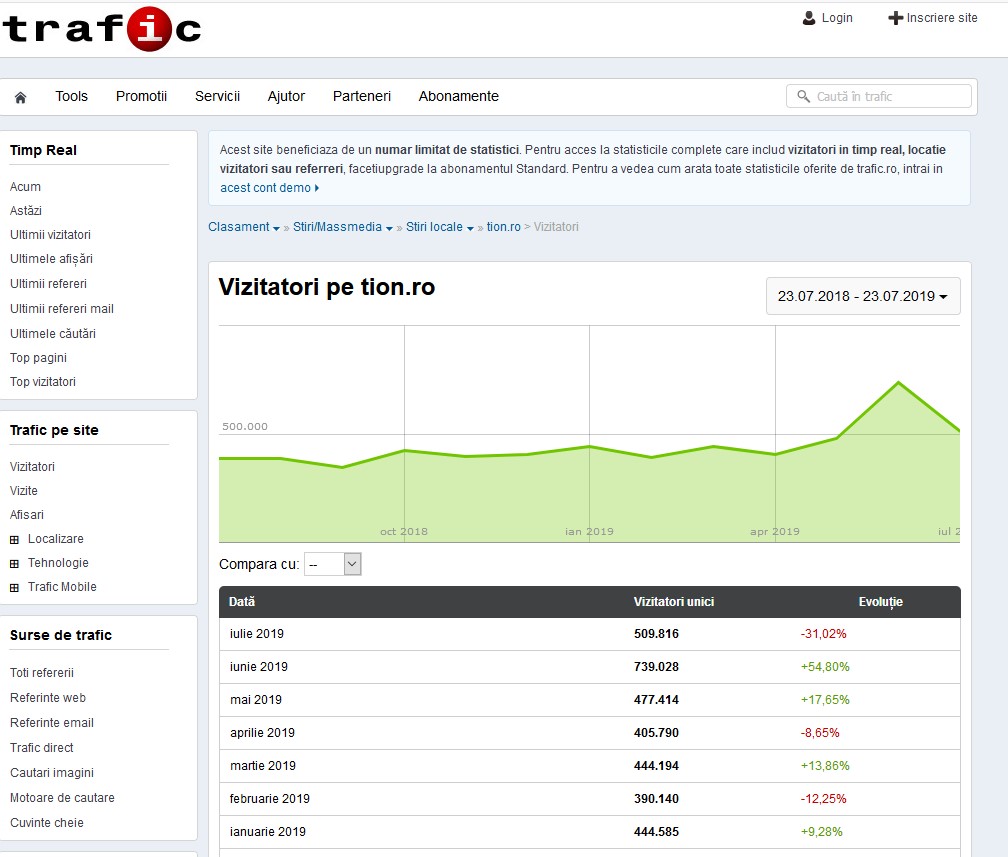1008x857 pixels.
Task: Open the Parteneri menu
Action: (362, 96)
